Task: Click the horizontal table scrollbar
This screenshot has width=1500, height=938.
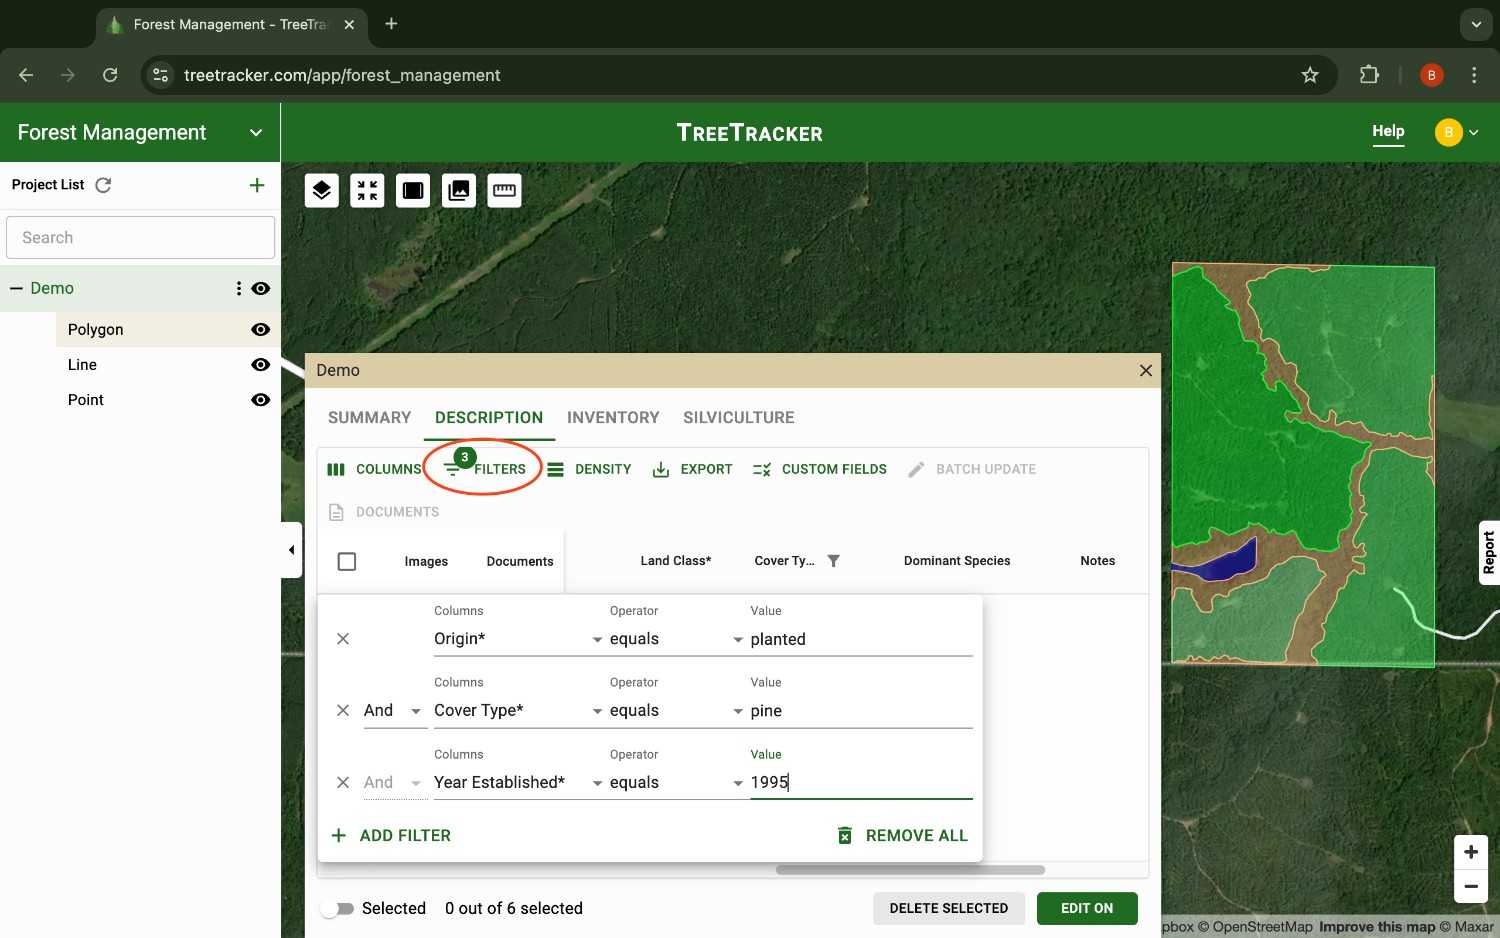Action: [910, 870]
